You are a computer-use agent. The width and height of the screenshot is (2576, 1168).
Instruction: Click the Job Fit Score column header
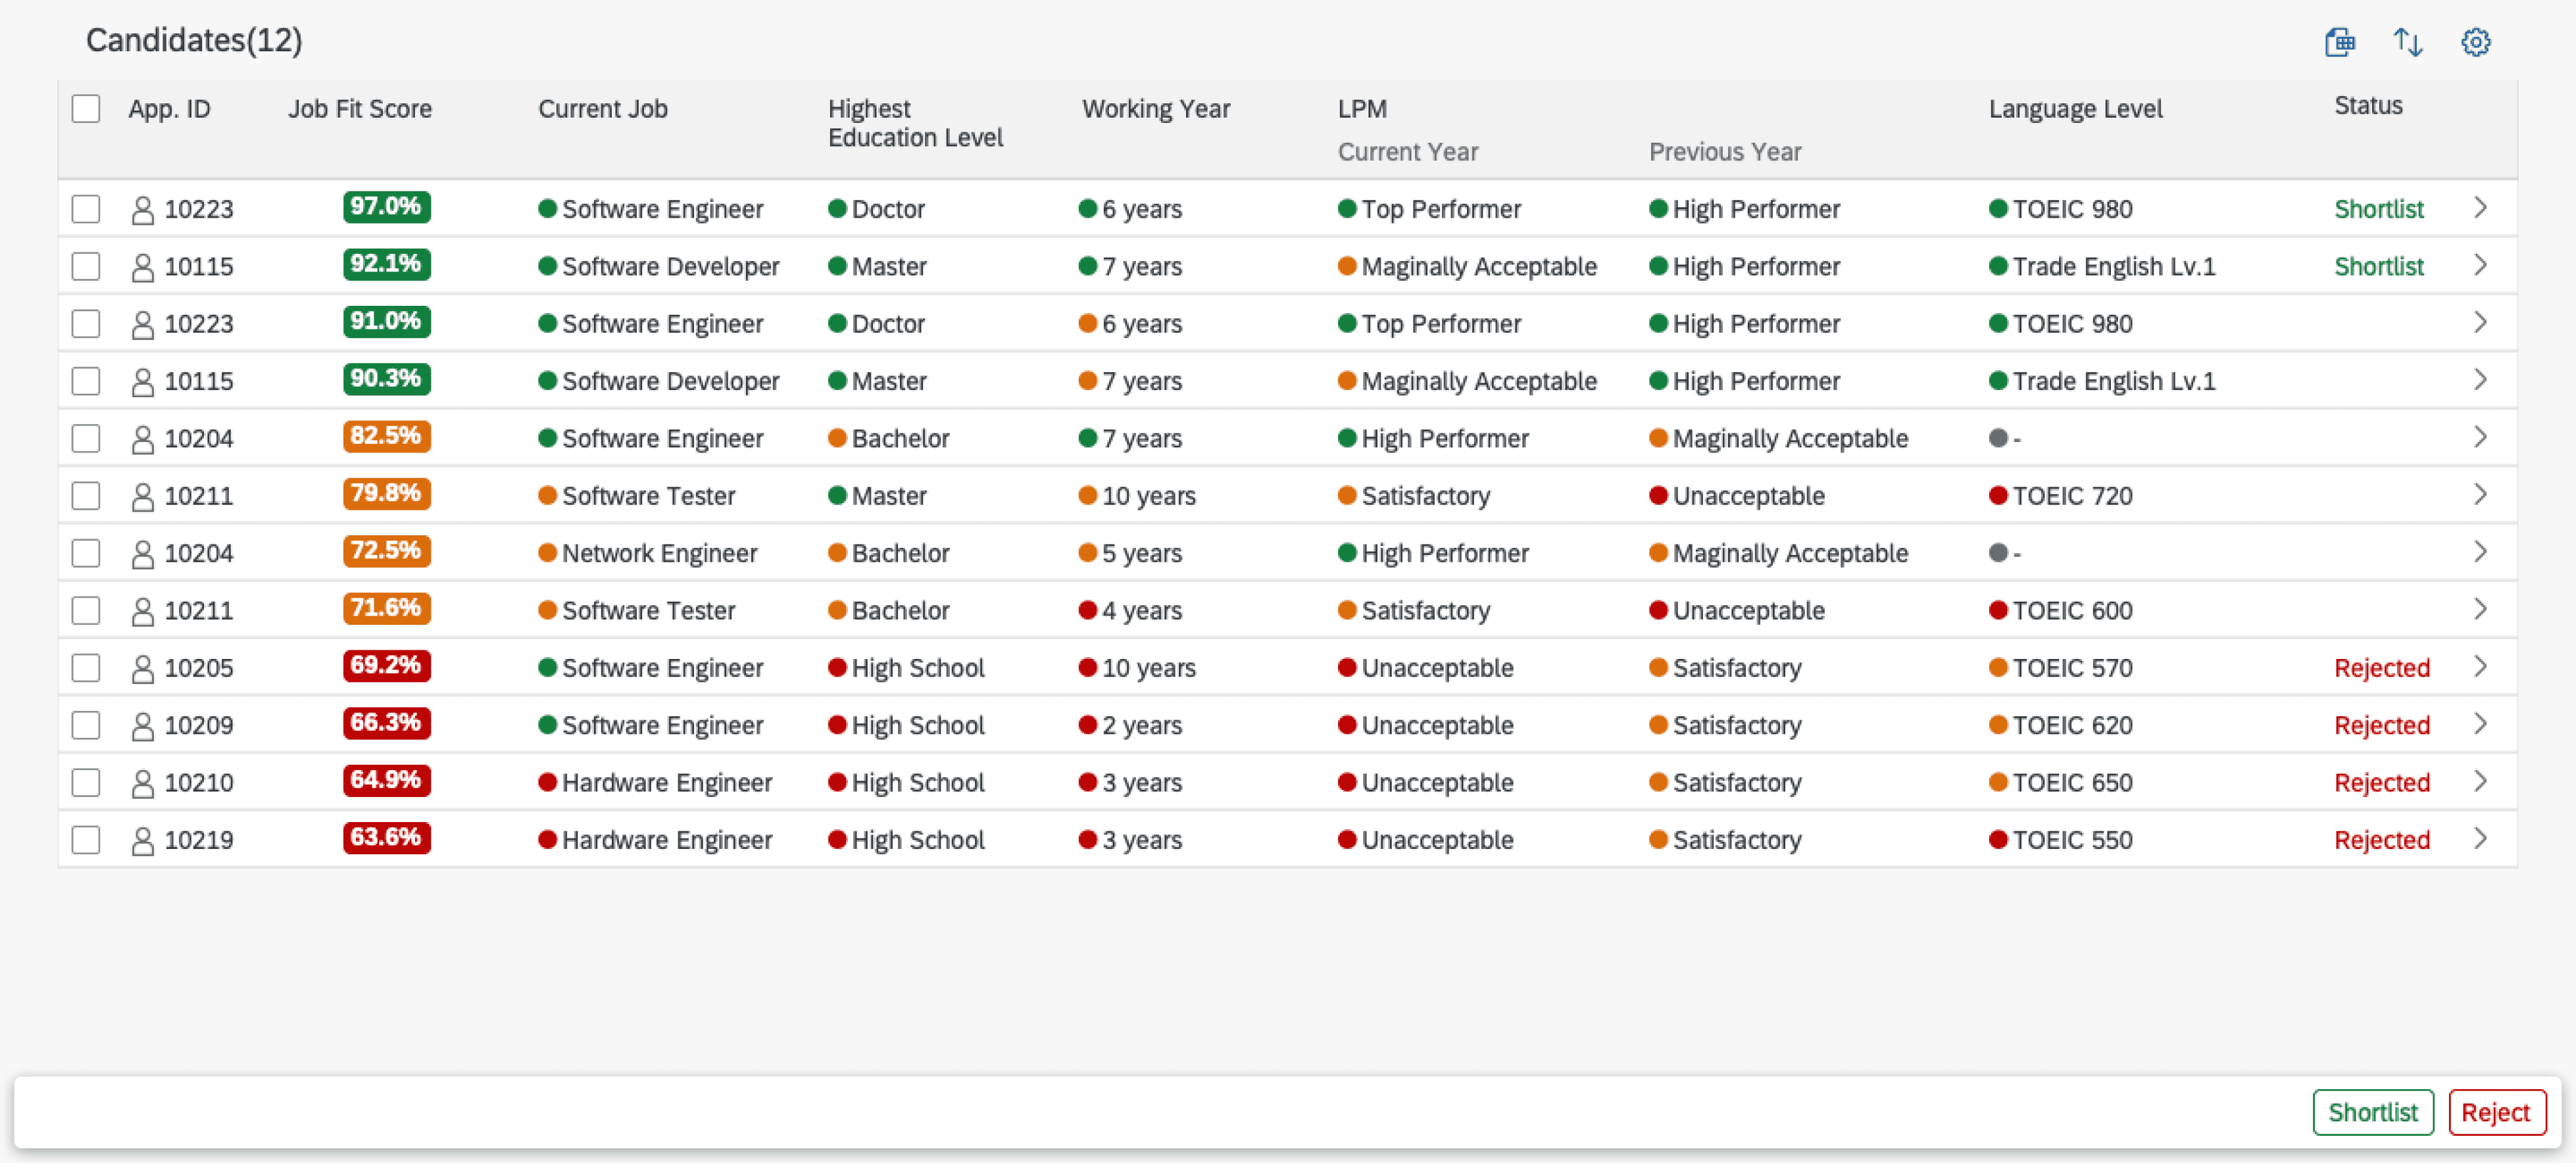coord(360,108)
